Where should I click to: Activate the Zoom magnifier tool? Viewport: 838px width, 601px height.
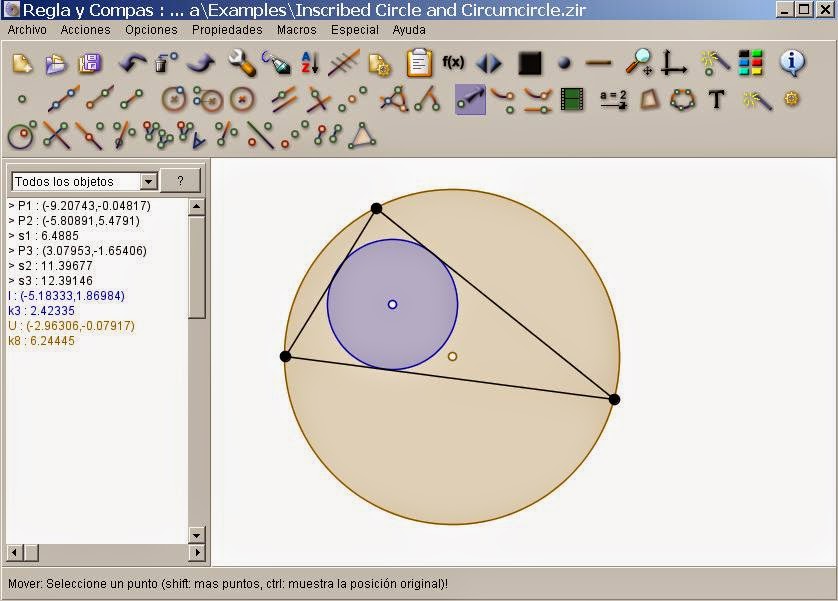640,60
